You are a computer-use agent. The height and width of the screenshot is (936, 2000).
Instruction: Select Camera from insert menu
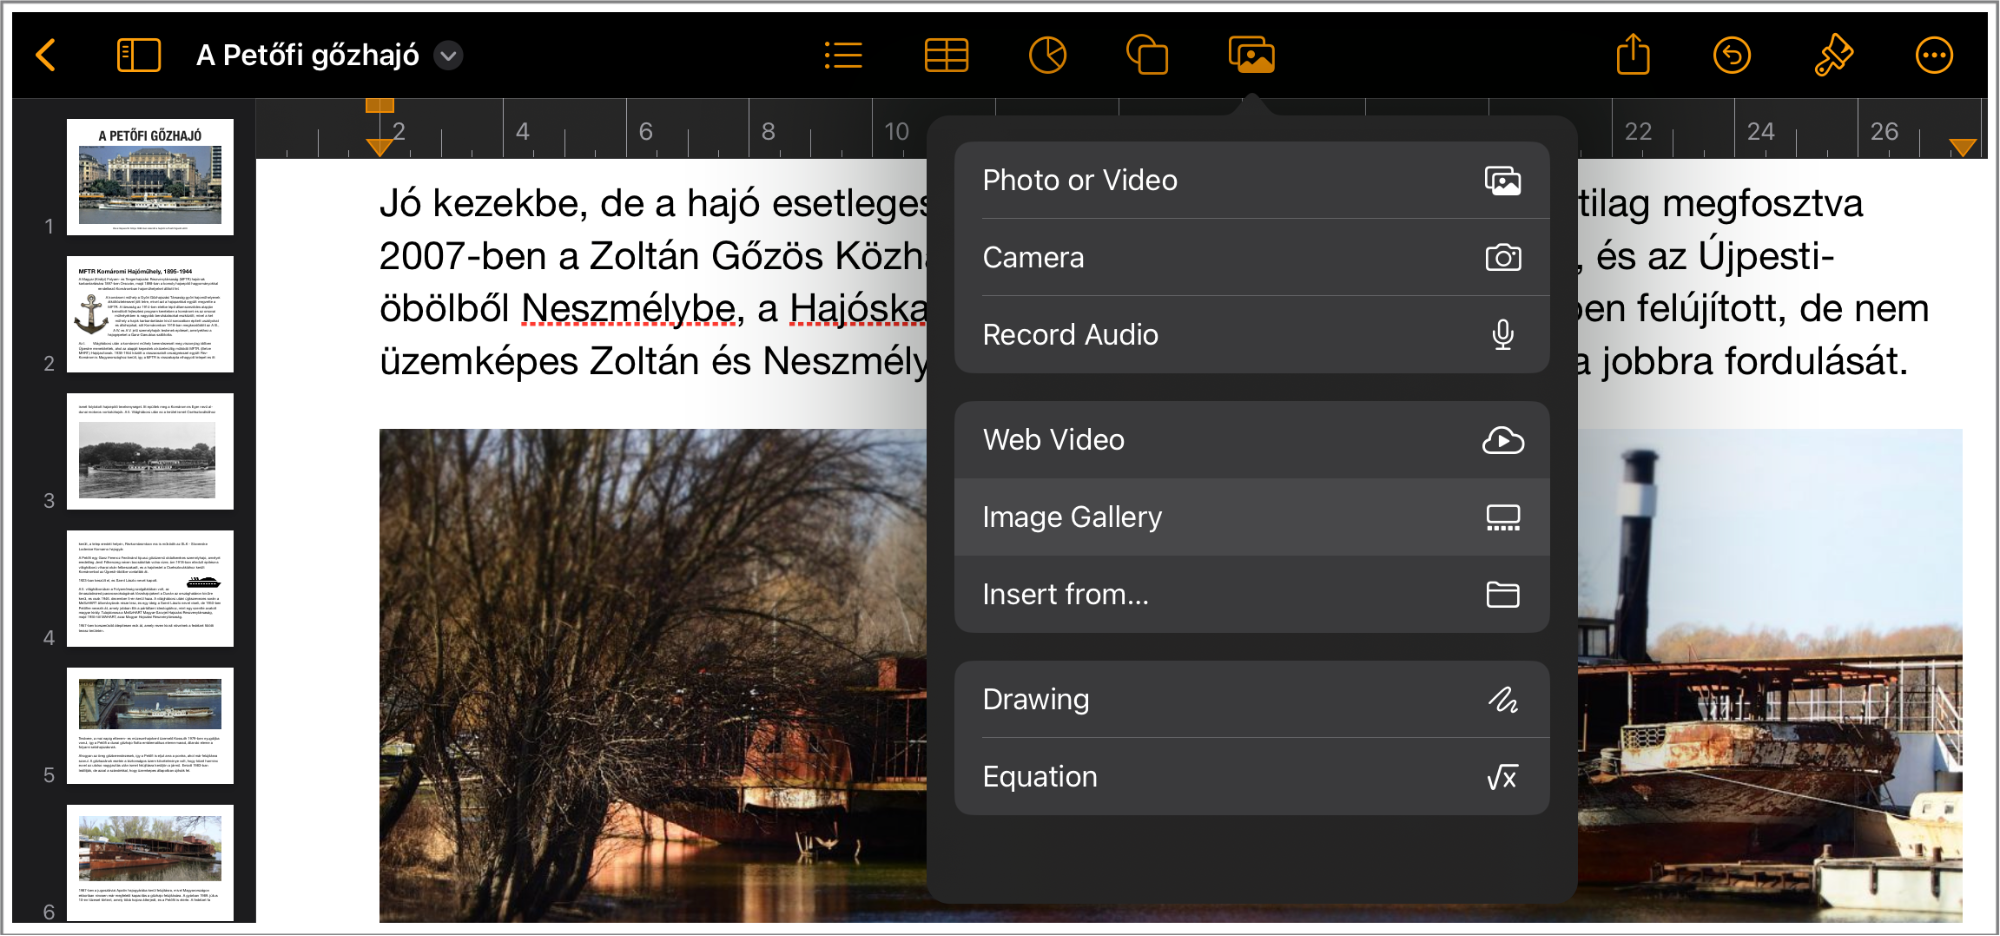[x=1252, y=257]
